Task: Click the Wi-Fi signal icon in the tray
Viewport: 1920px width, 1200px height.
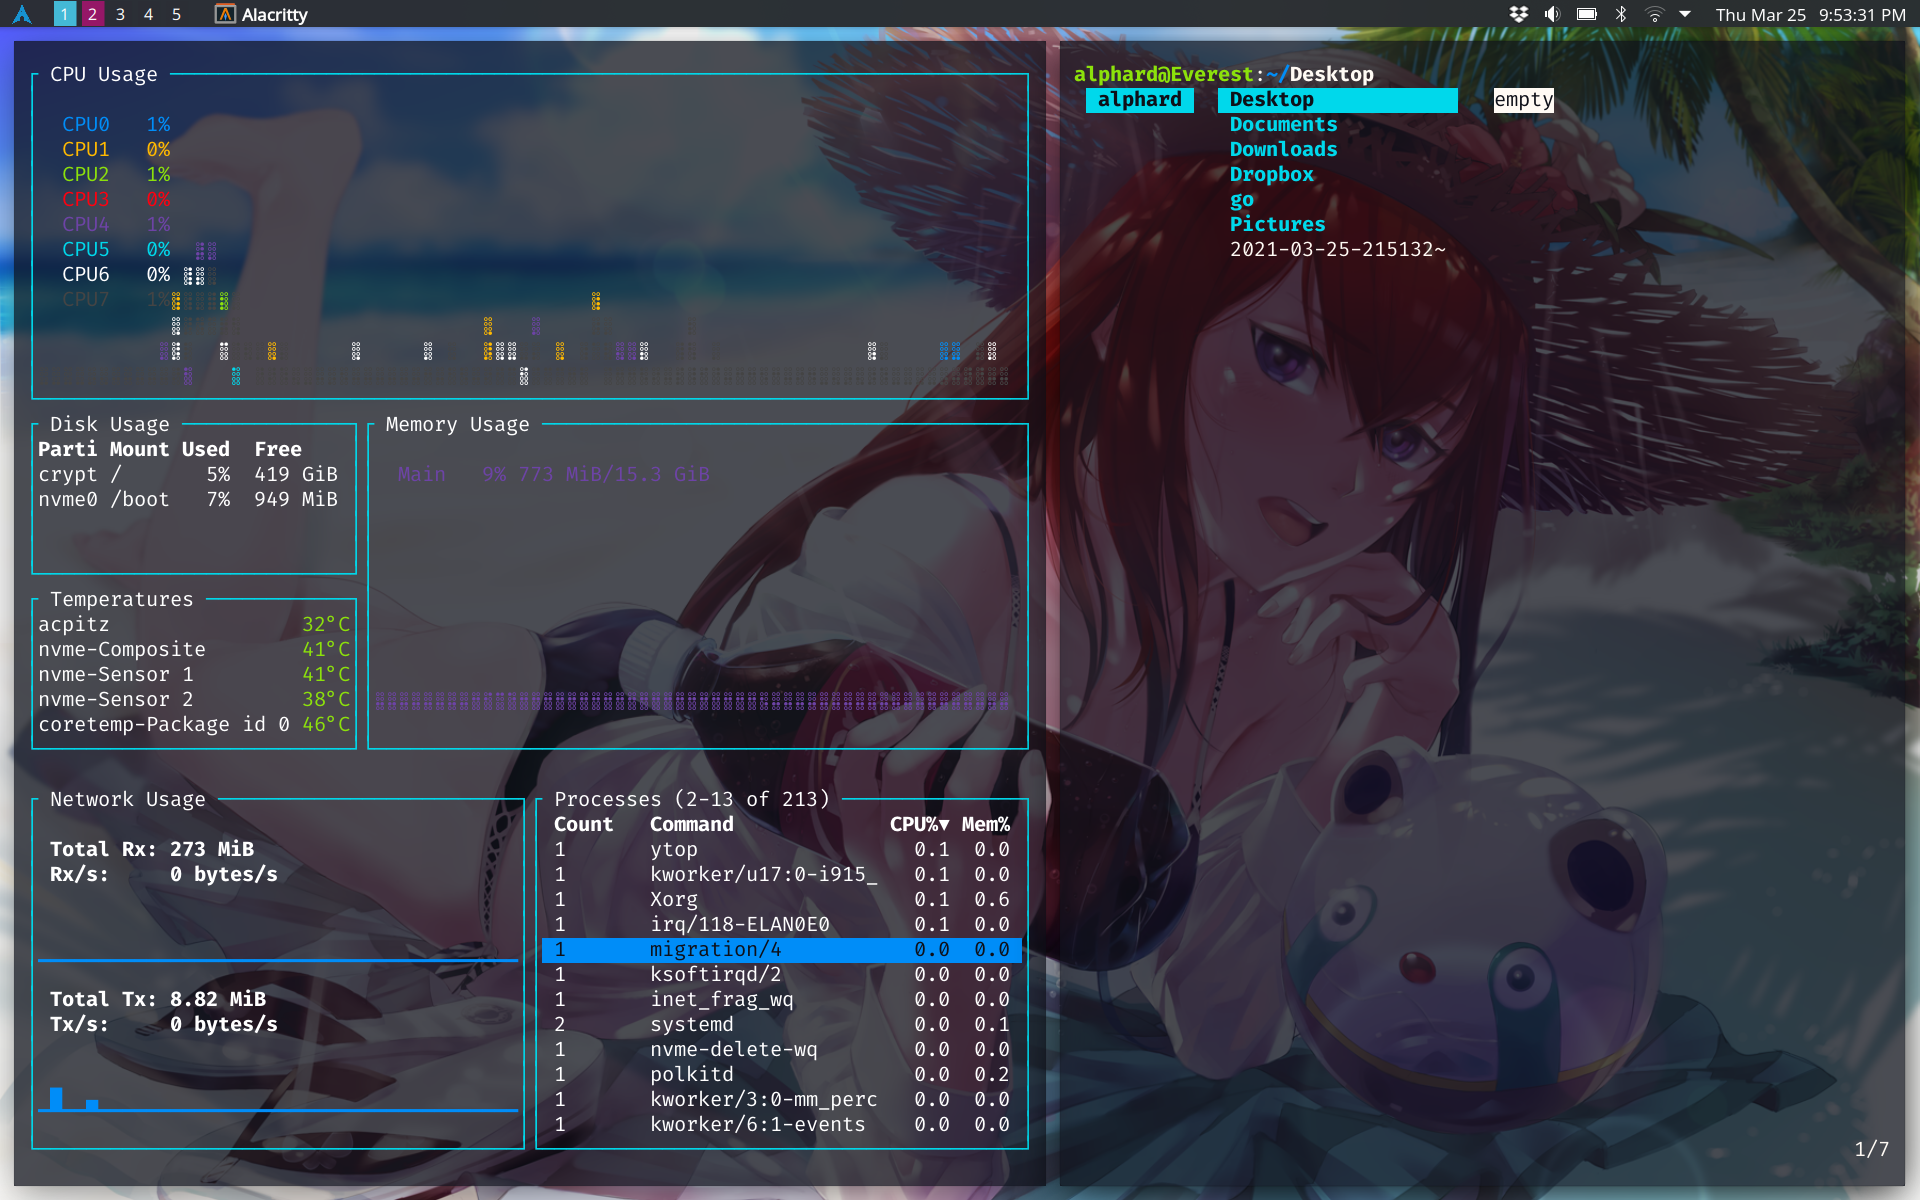Action: [1655, 14]
